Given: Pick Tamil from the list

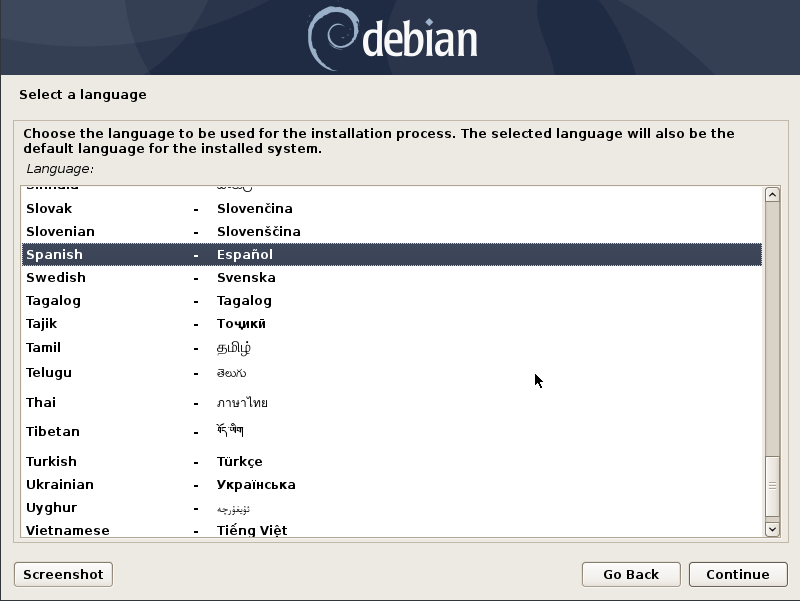Looking at the screenshot, I should (392, 347).
